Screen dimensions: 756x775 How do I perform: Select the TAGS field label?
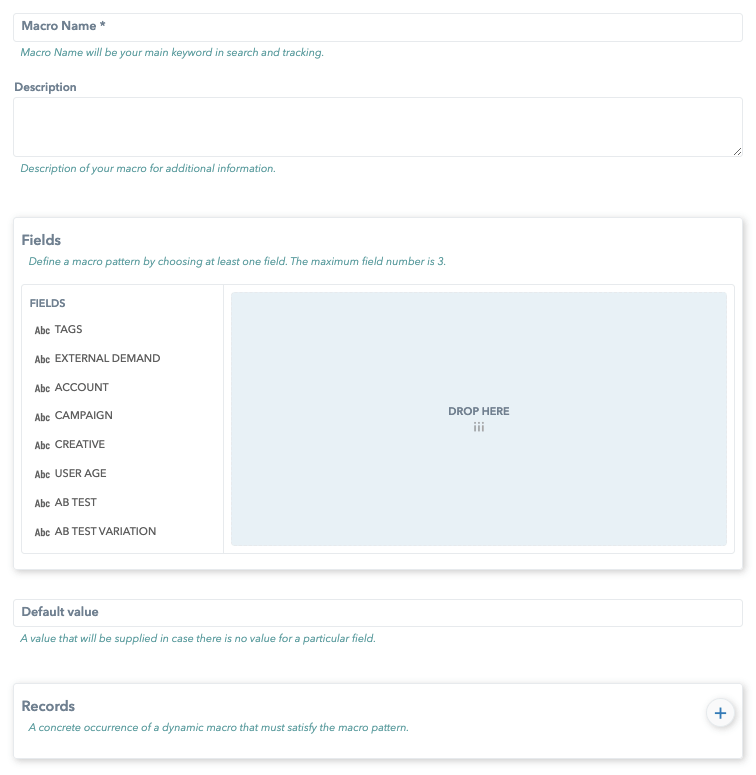69,329
